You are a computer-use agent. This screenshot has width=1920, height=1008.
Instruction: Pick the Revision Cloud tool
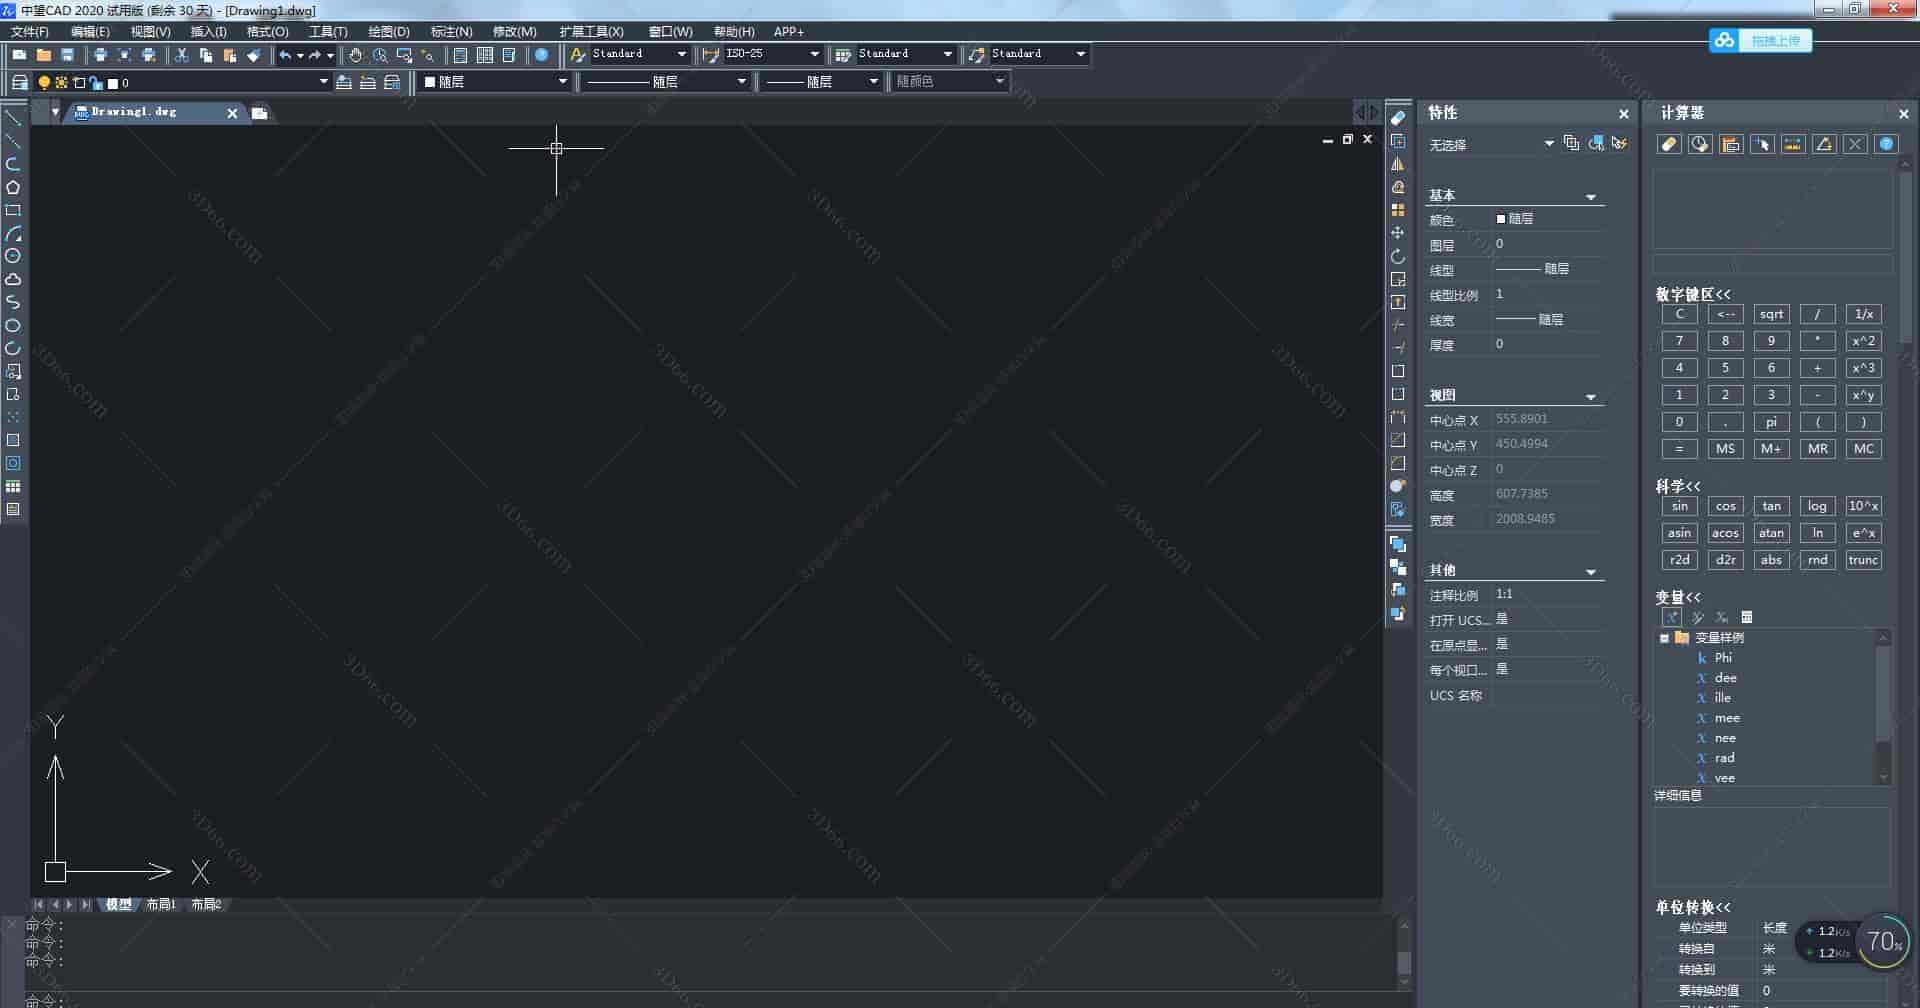coord(13,280)
